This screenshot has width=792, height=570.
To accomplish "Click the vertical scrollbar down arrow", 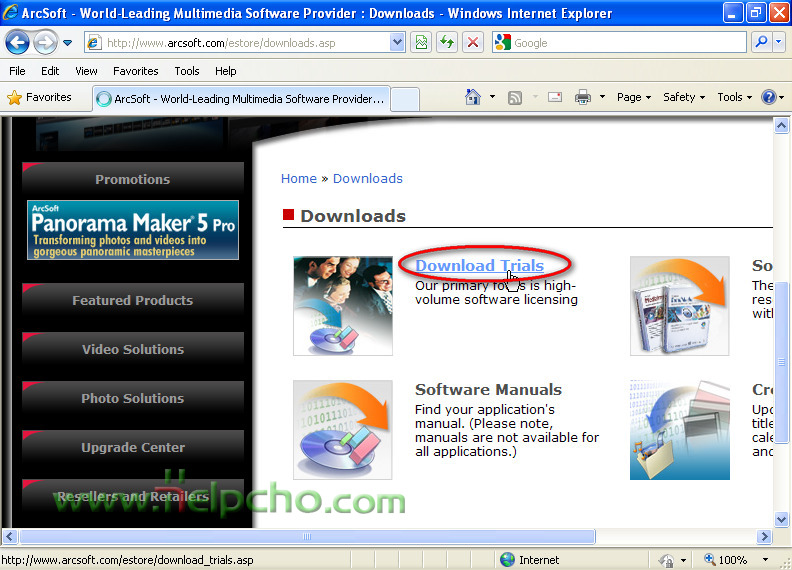I will (781, 519).
